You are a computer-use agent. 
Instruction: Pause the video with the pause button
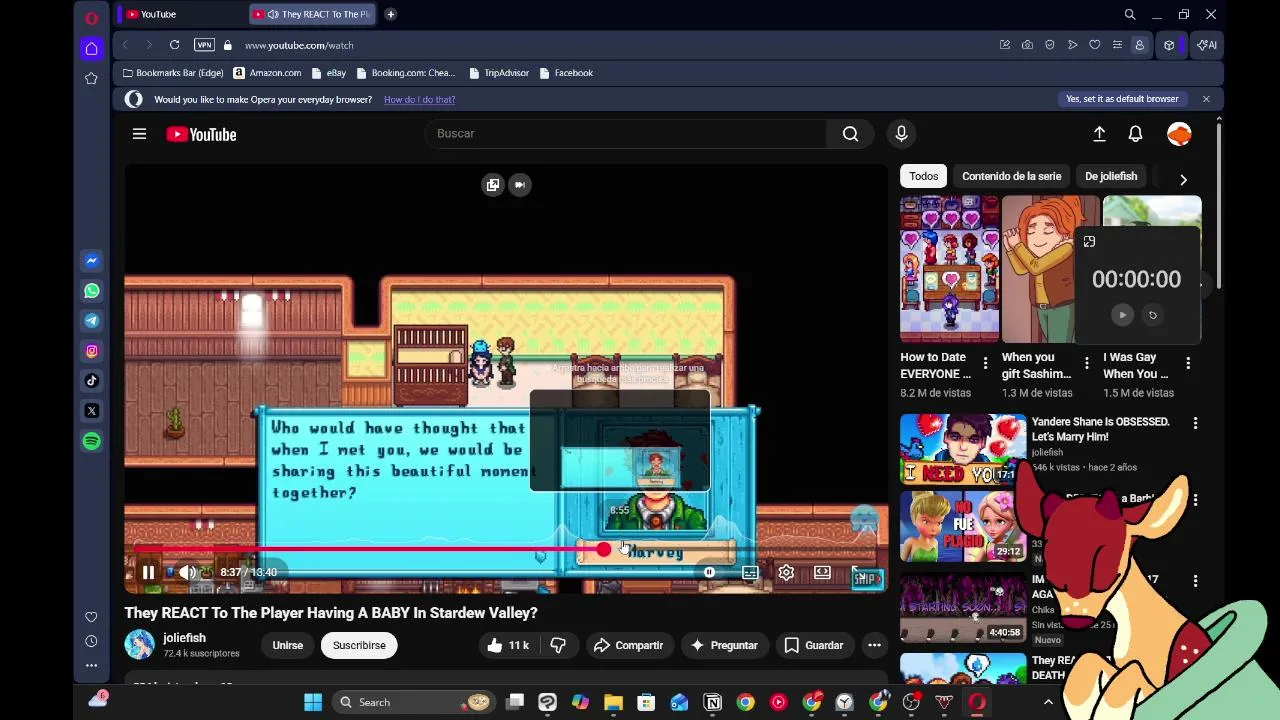pyautogui.click(x=148, y=573)
